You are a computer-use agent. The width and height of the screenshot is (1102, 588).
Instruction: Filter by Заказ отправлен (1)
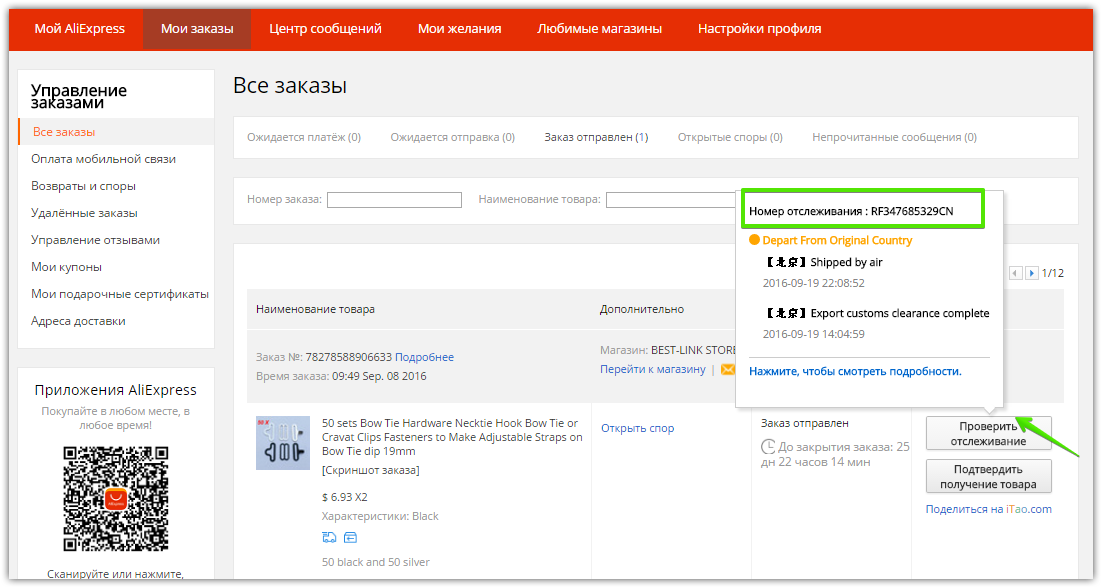pyautogui.click(x=596, y=137)
